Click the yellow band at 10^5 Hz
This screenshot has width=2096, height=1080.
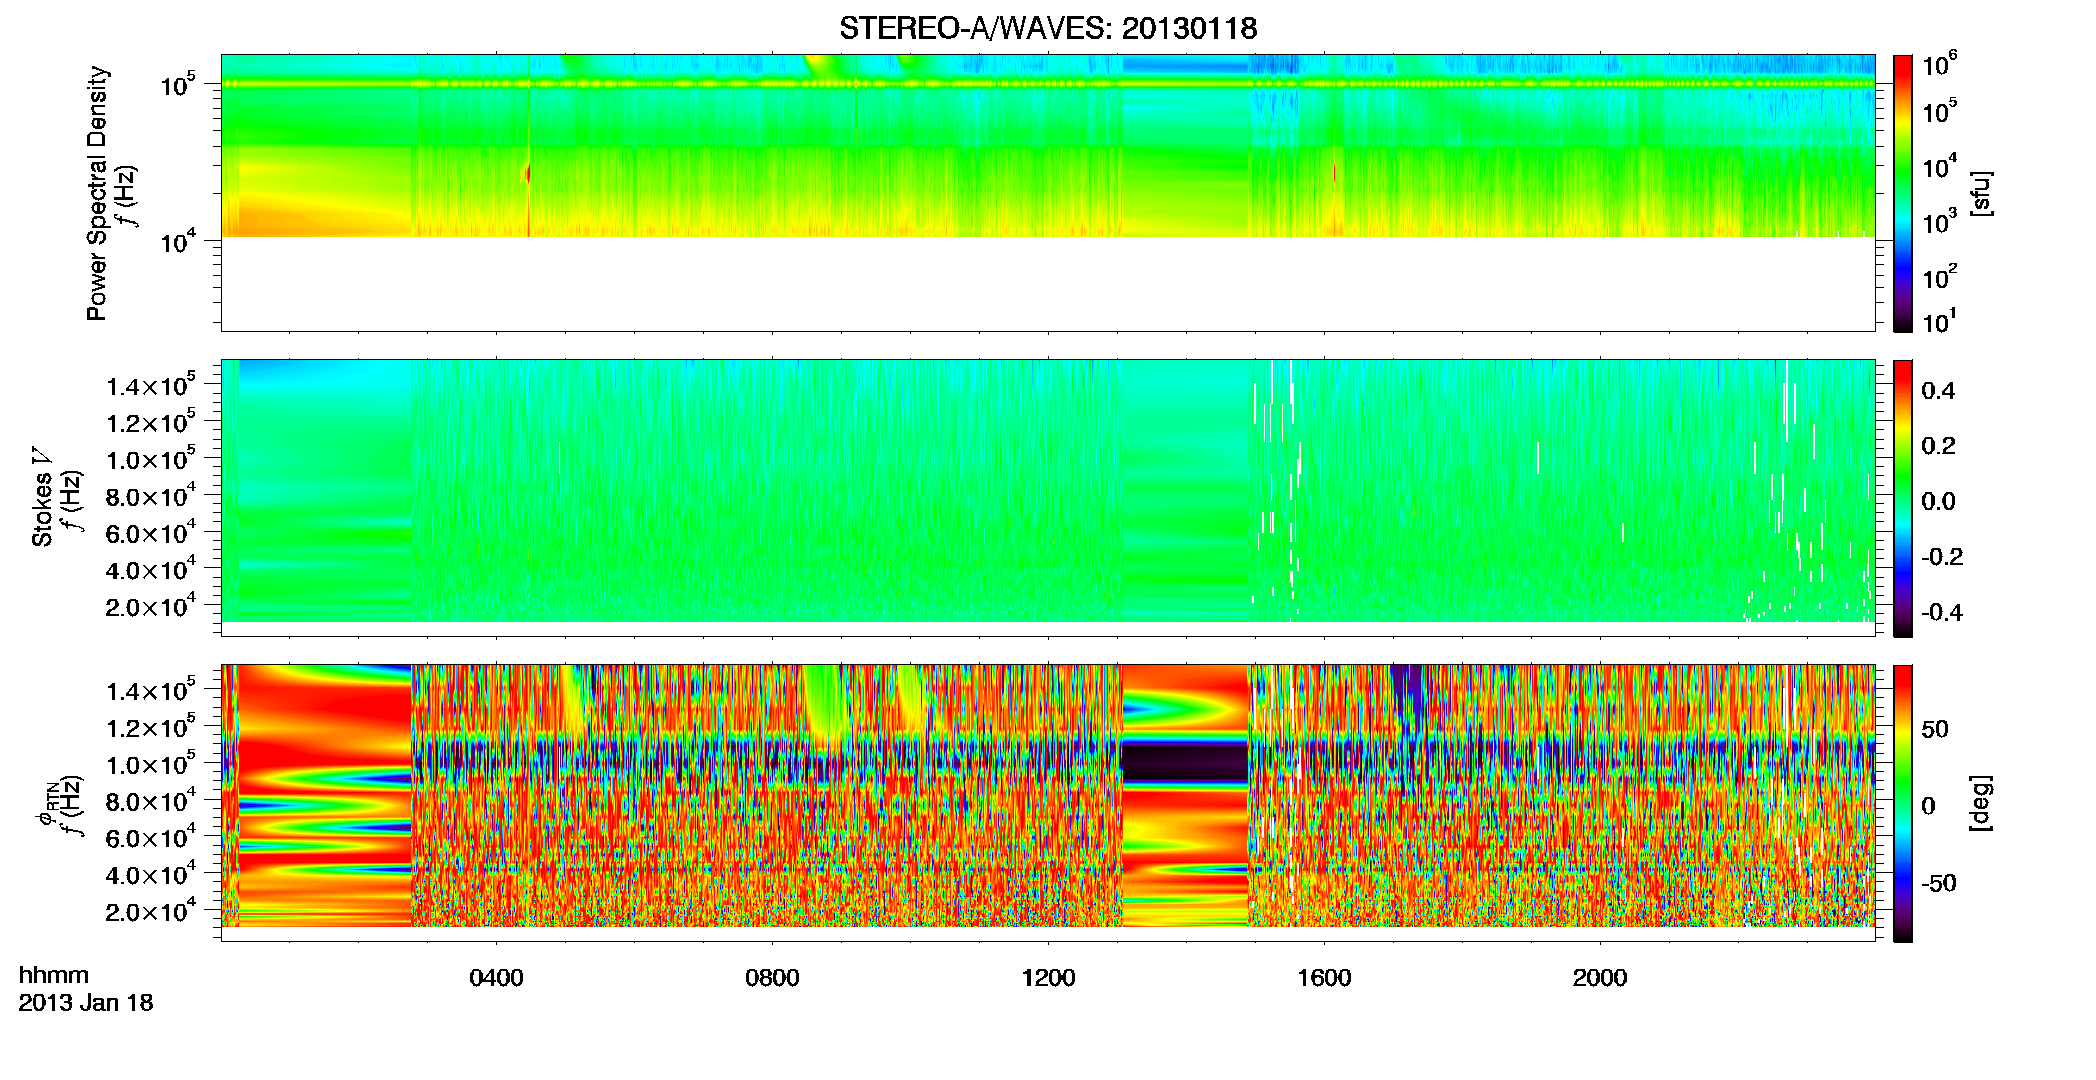pos(1047,85)
